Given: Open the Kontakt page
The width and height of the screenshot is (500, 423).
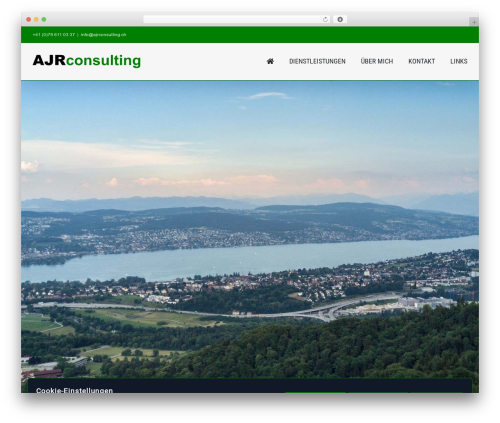Looking at the screenshot, I should tap(421, 61).
